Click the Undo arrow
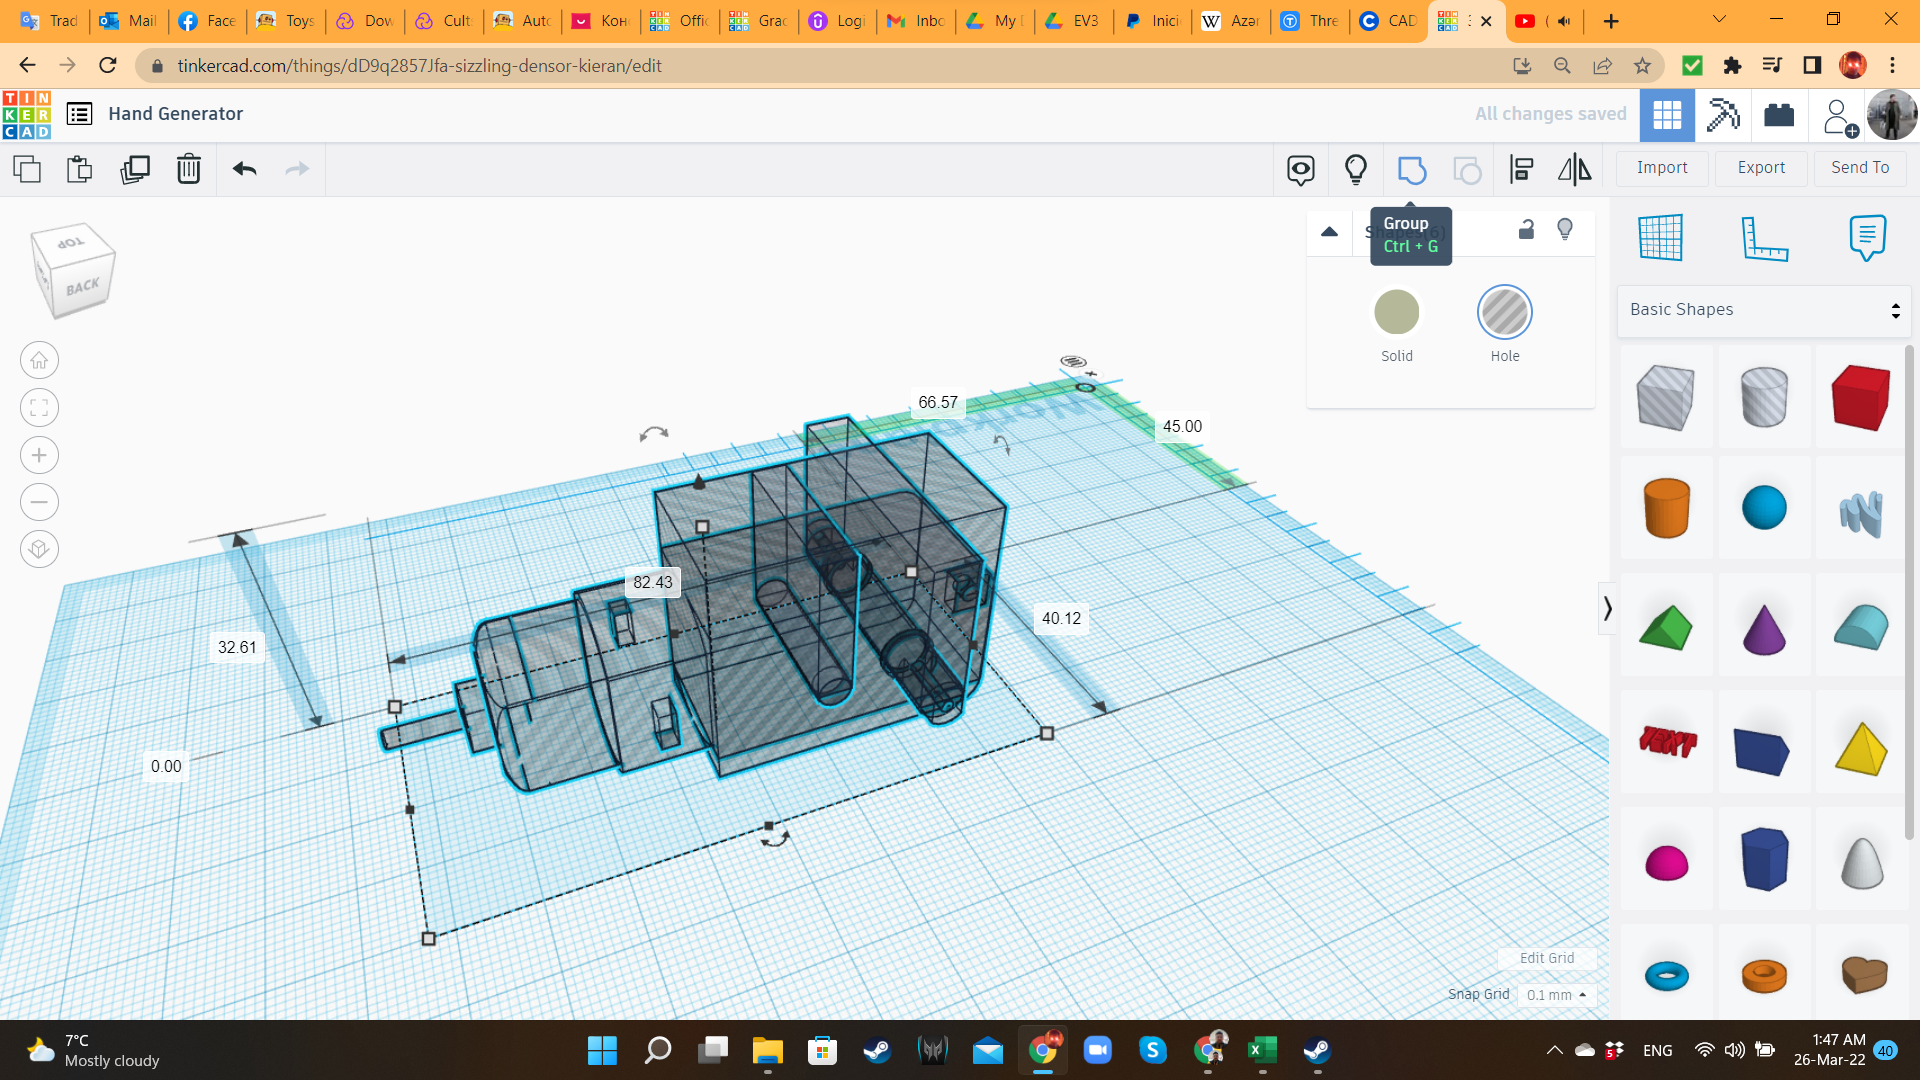This screenshot has height=1080, width=1920. [244, 169]
